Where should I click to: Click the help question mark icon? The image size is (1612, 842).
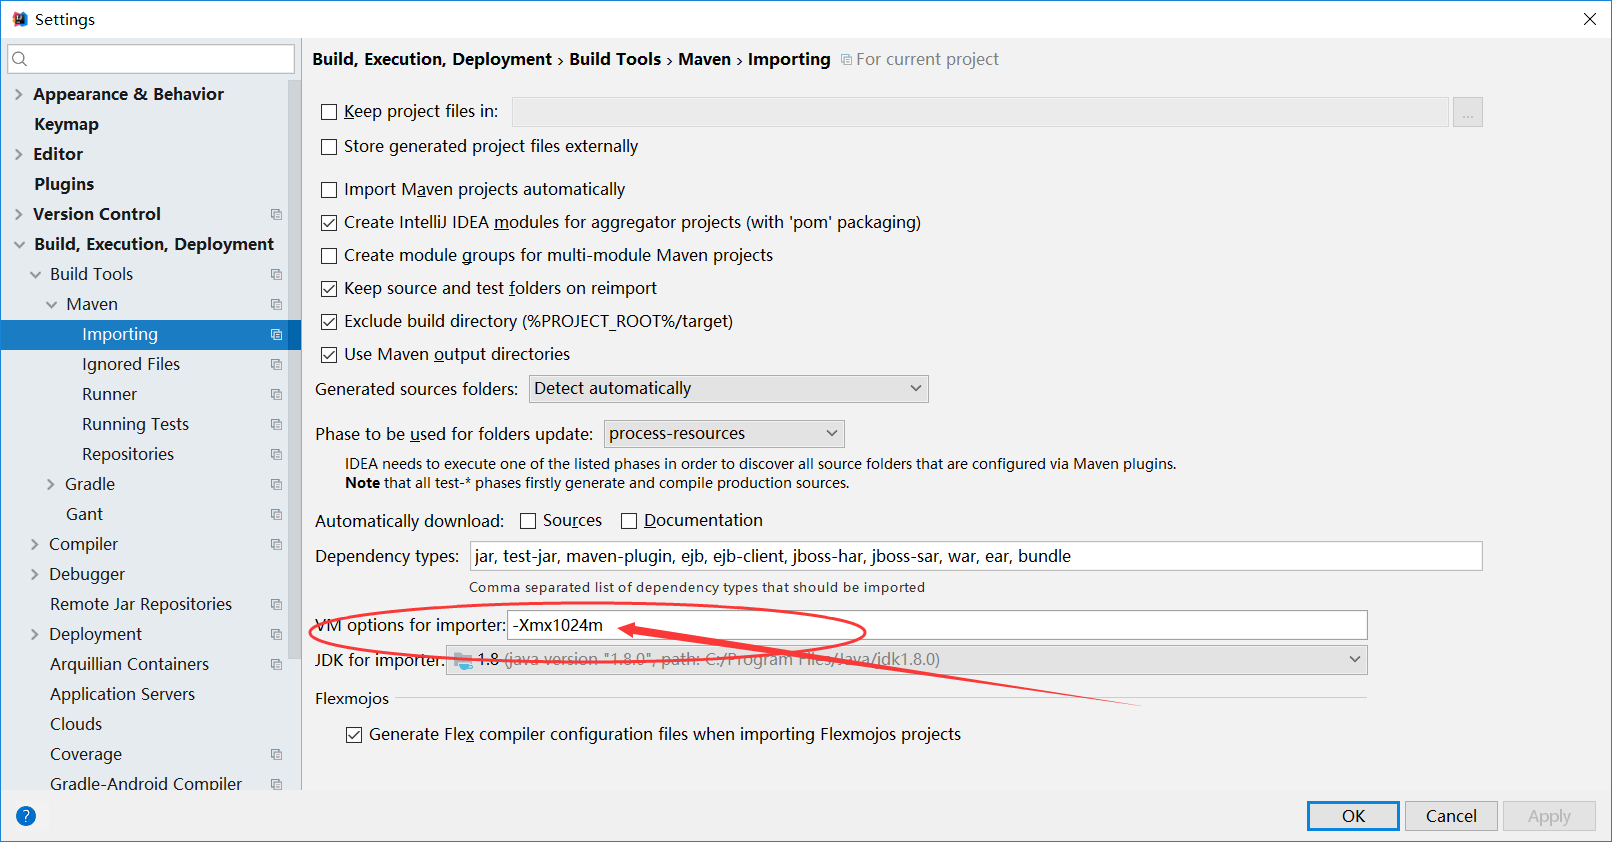[26, 816]
